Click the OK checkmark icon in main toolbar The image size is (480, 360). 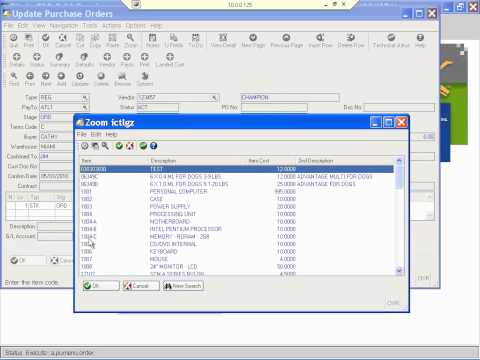[x=46, y=38]
